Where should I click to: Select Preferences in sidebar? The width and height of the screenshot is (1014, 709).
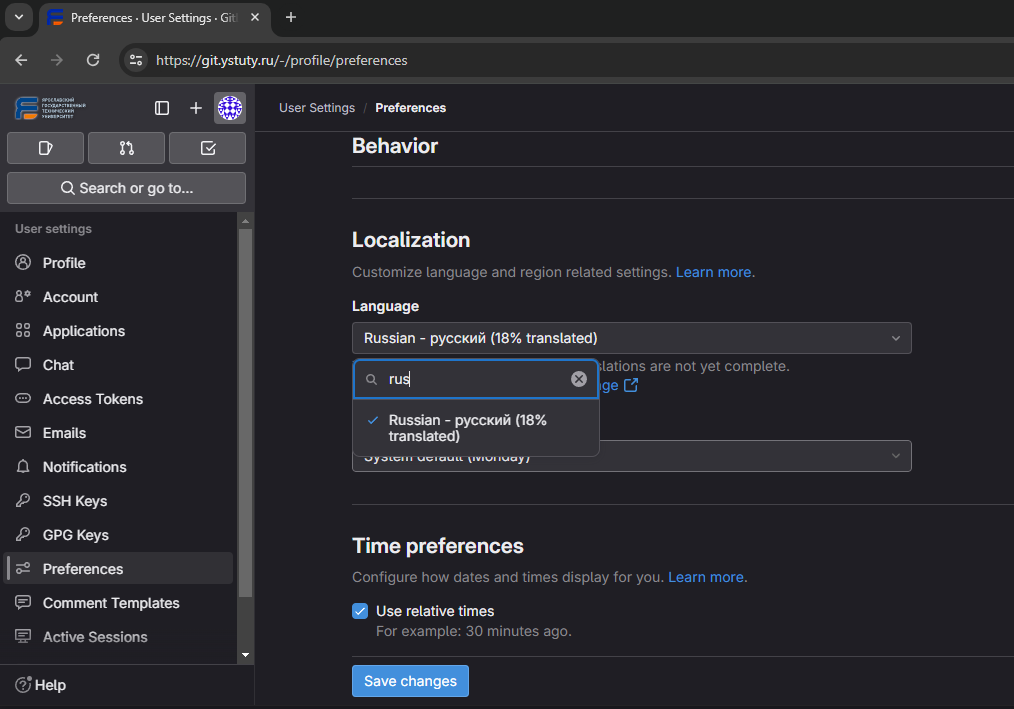click(x=118, y=569)
